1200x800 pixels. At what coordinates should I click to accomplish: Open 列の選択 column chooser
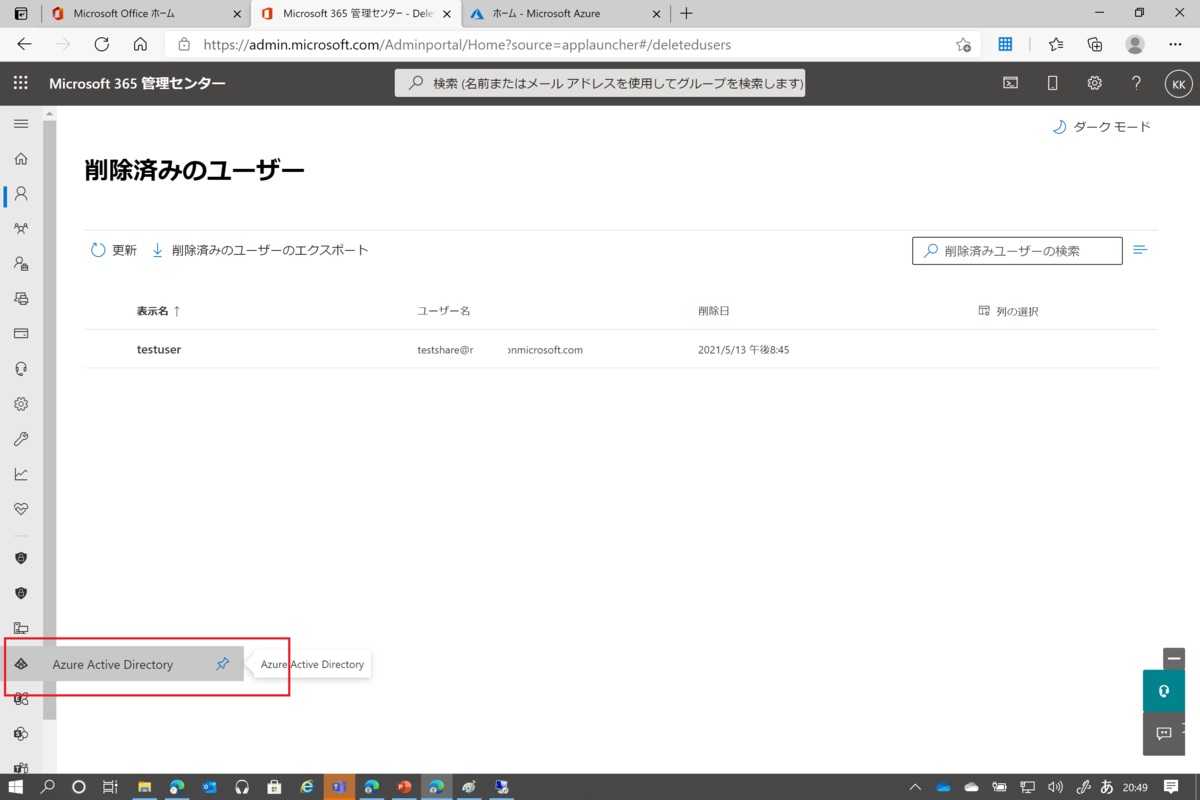coord(1008,311)
